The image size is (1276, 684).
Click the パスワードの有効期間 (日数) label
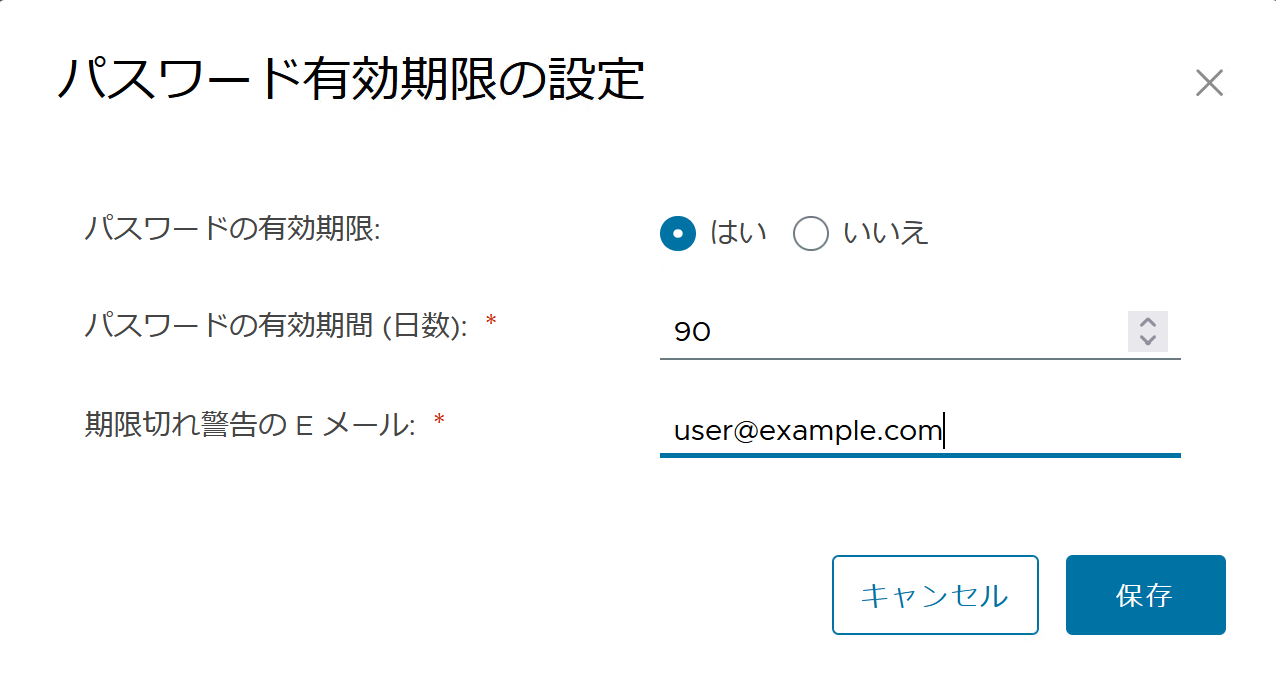click(276, 325)
